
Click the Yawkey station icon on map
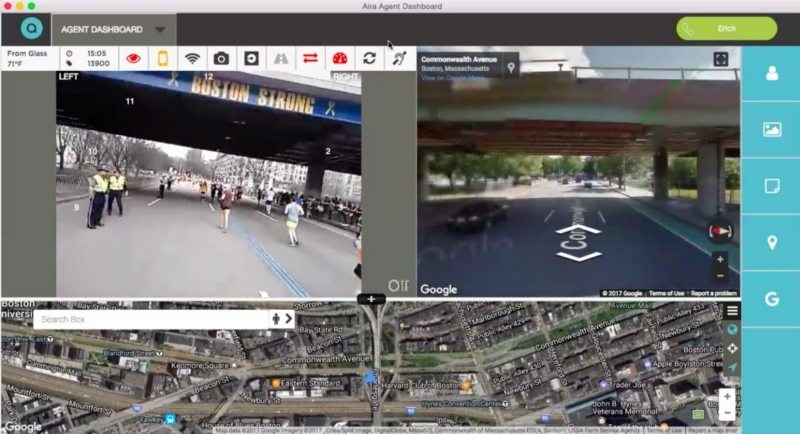[x=170, y=419]
